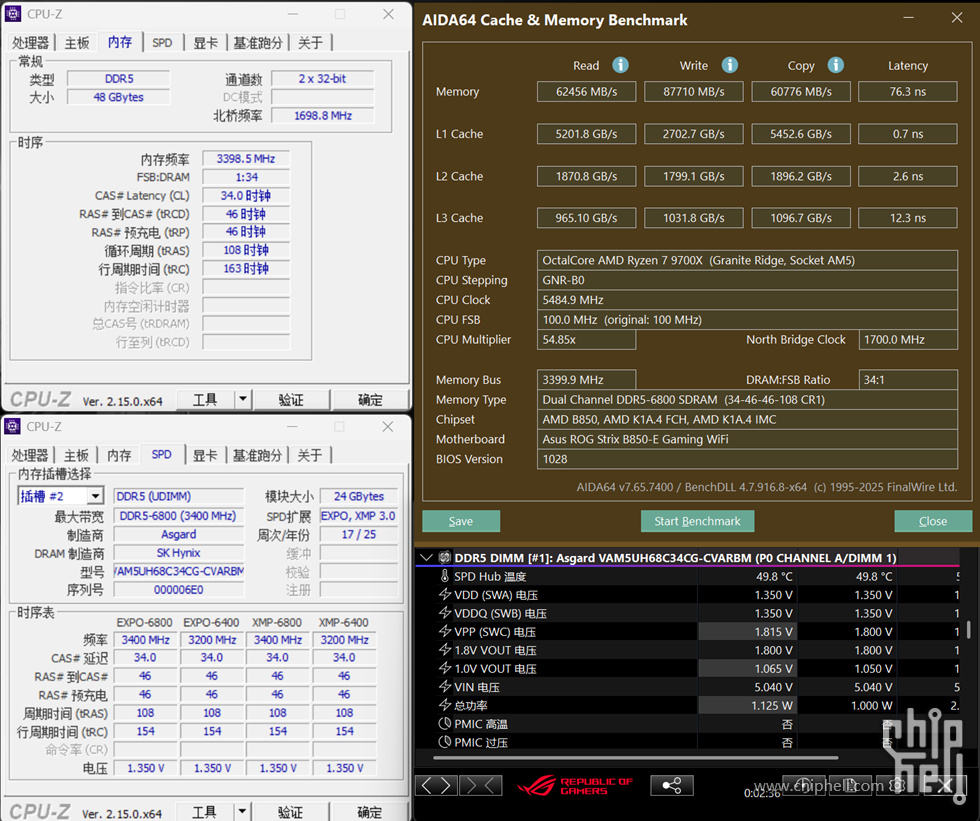Click the shrink-columns arrows button in sensor panel
Image resolution: width=980 pixels, height=821 pixels.
[481, 785]
